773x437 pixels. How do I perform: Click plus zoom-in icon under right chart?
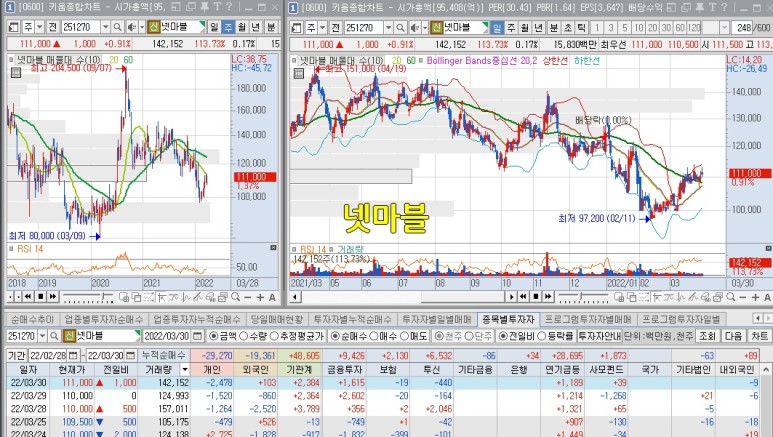click(755, 297)
